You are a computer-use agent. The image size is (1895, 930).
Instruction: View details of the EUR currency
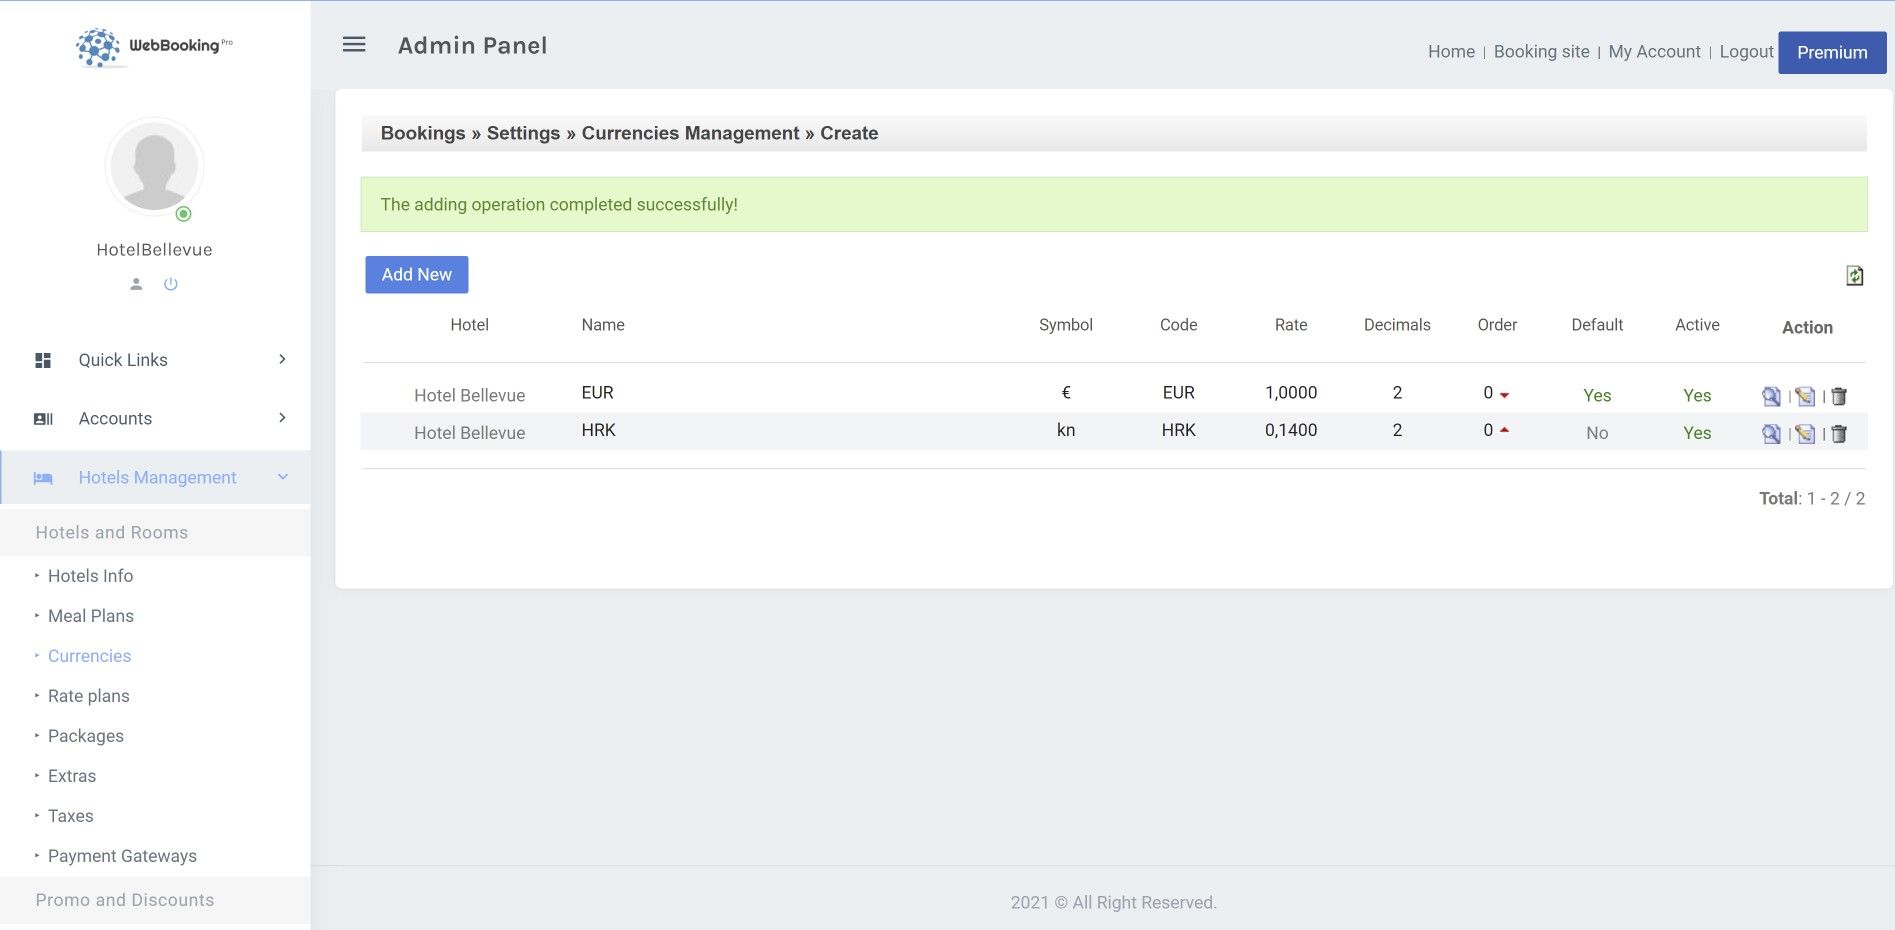coord(1770,396)
